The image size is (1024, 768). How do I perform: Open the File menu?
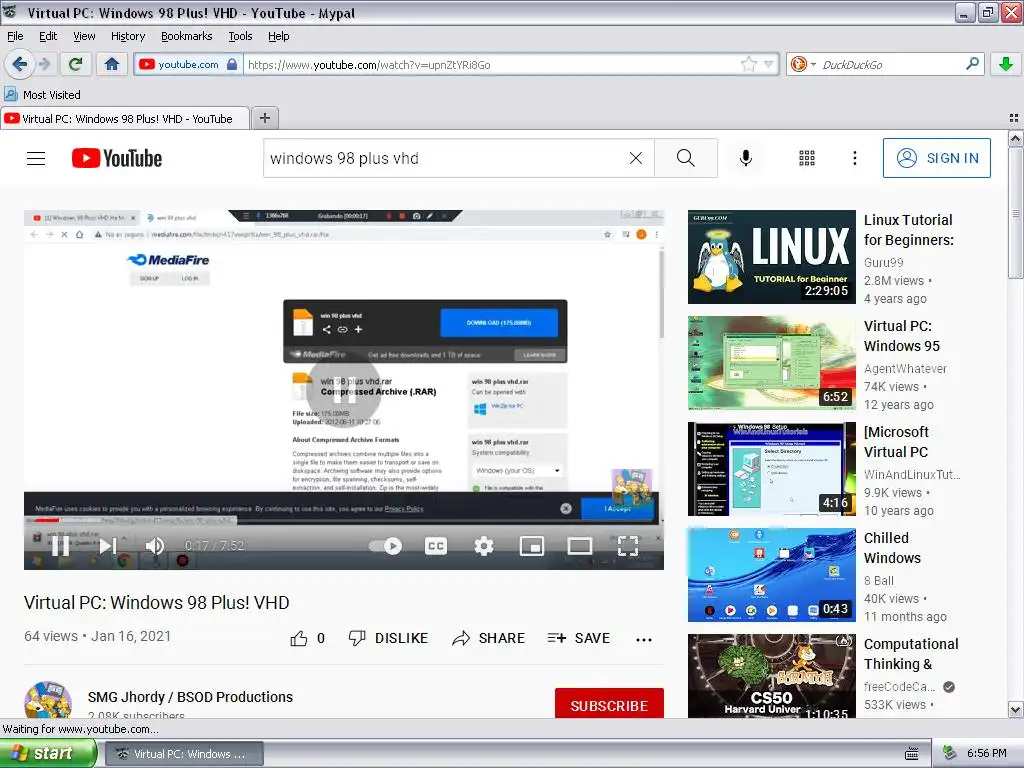pyautogui.click(x=14, y=36)
